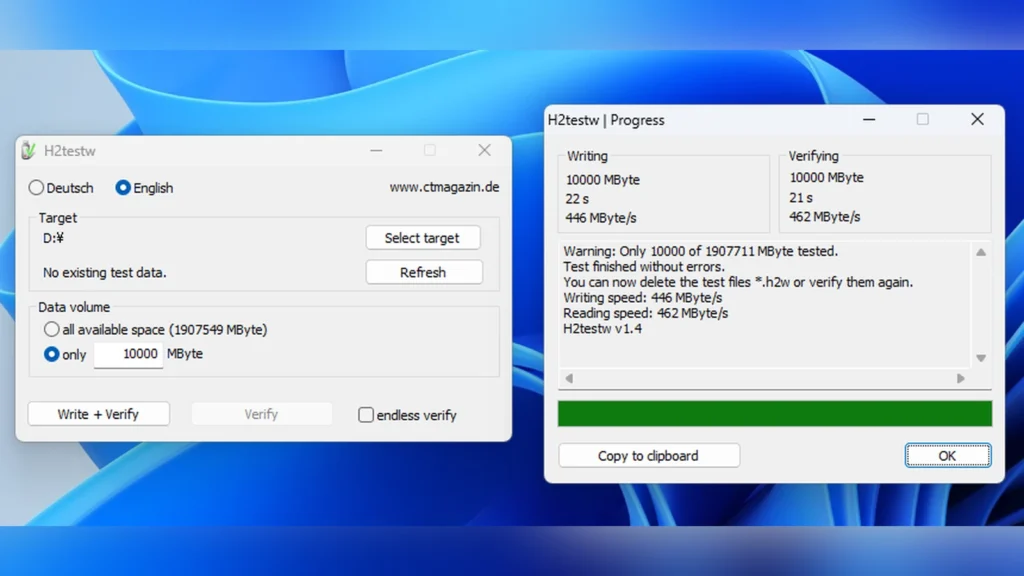Image resolution: width=1024 pixels, height=576 pixels.
Task: Click the 'Writing speed: 446 MByte/s' line
Action: coord(643,298)
